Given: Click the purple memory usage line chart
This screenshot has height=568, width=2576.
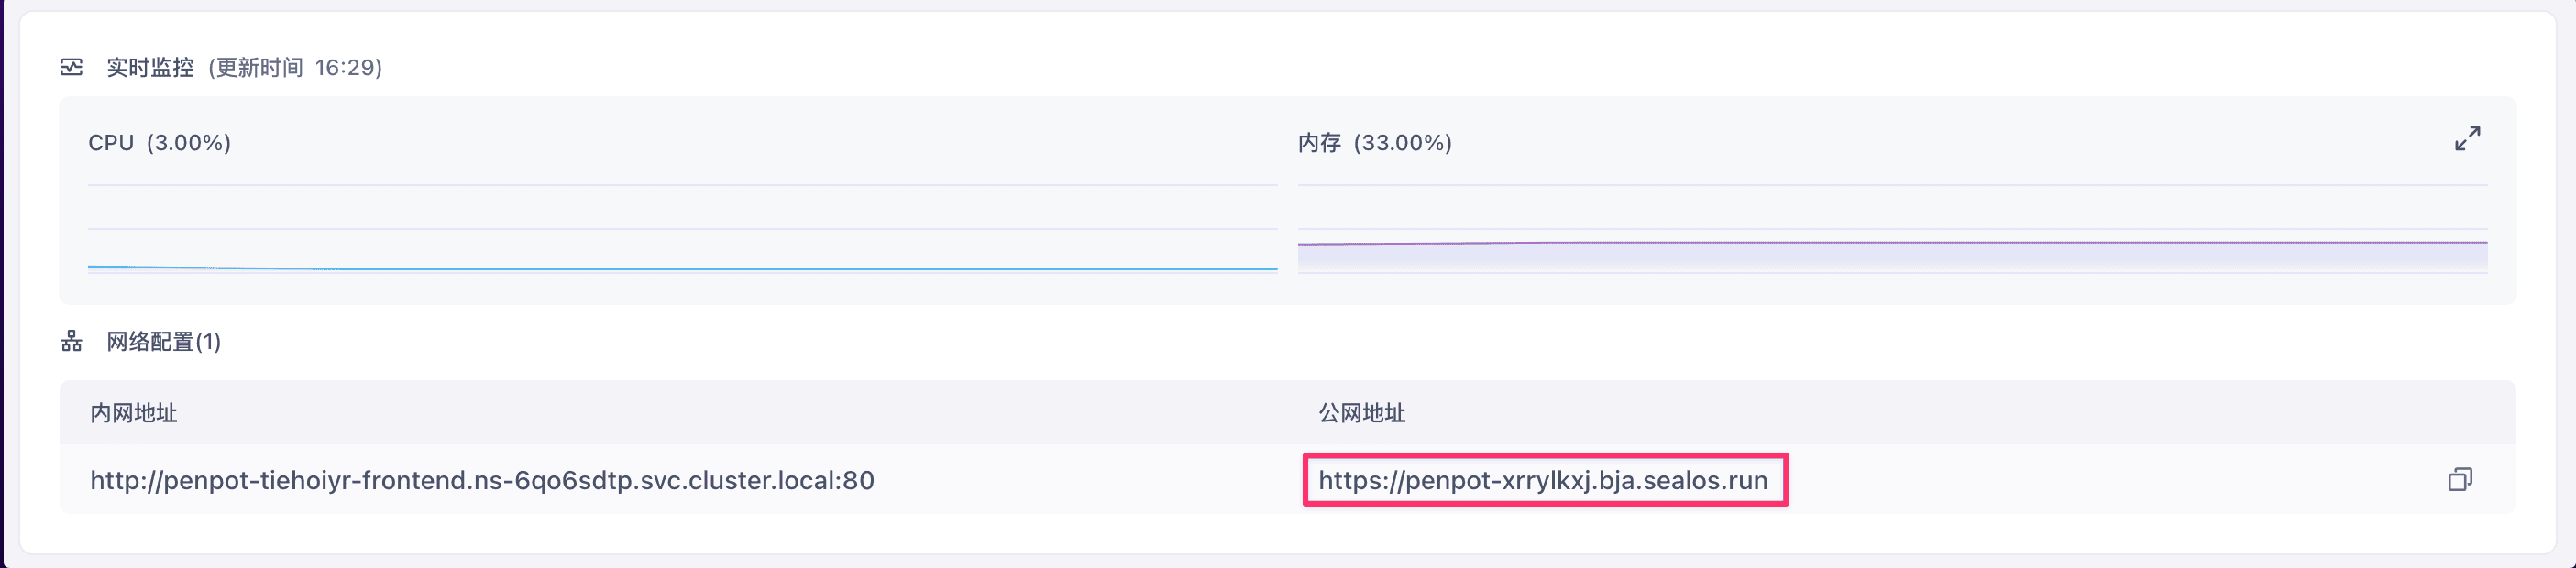Looking at the screenshot, I should click(x=1892, y=242).
